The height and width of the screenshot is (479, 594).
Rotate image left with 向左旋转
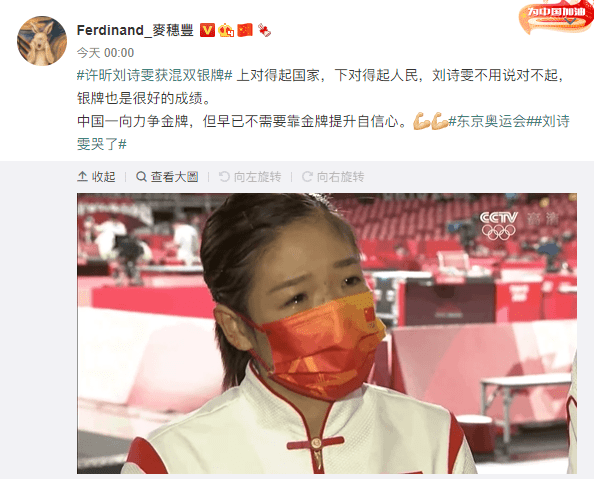click(250, 177)
